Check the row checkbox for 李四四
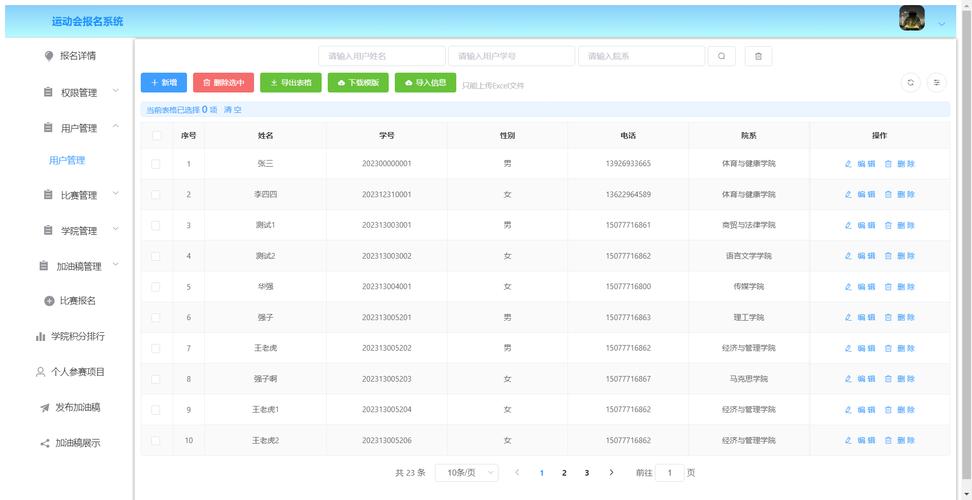 [x=156, y=195]
